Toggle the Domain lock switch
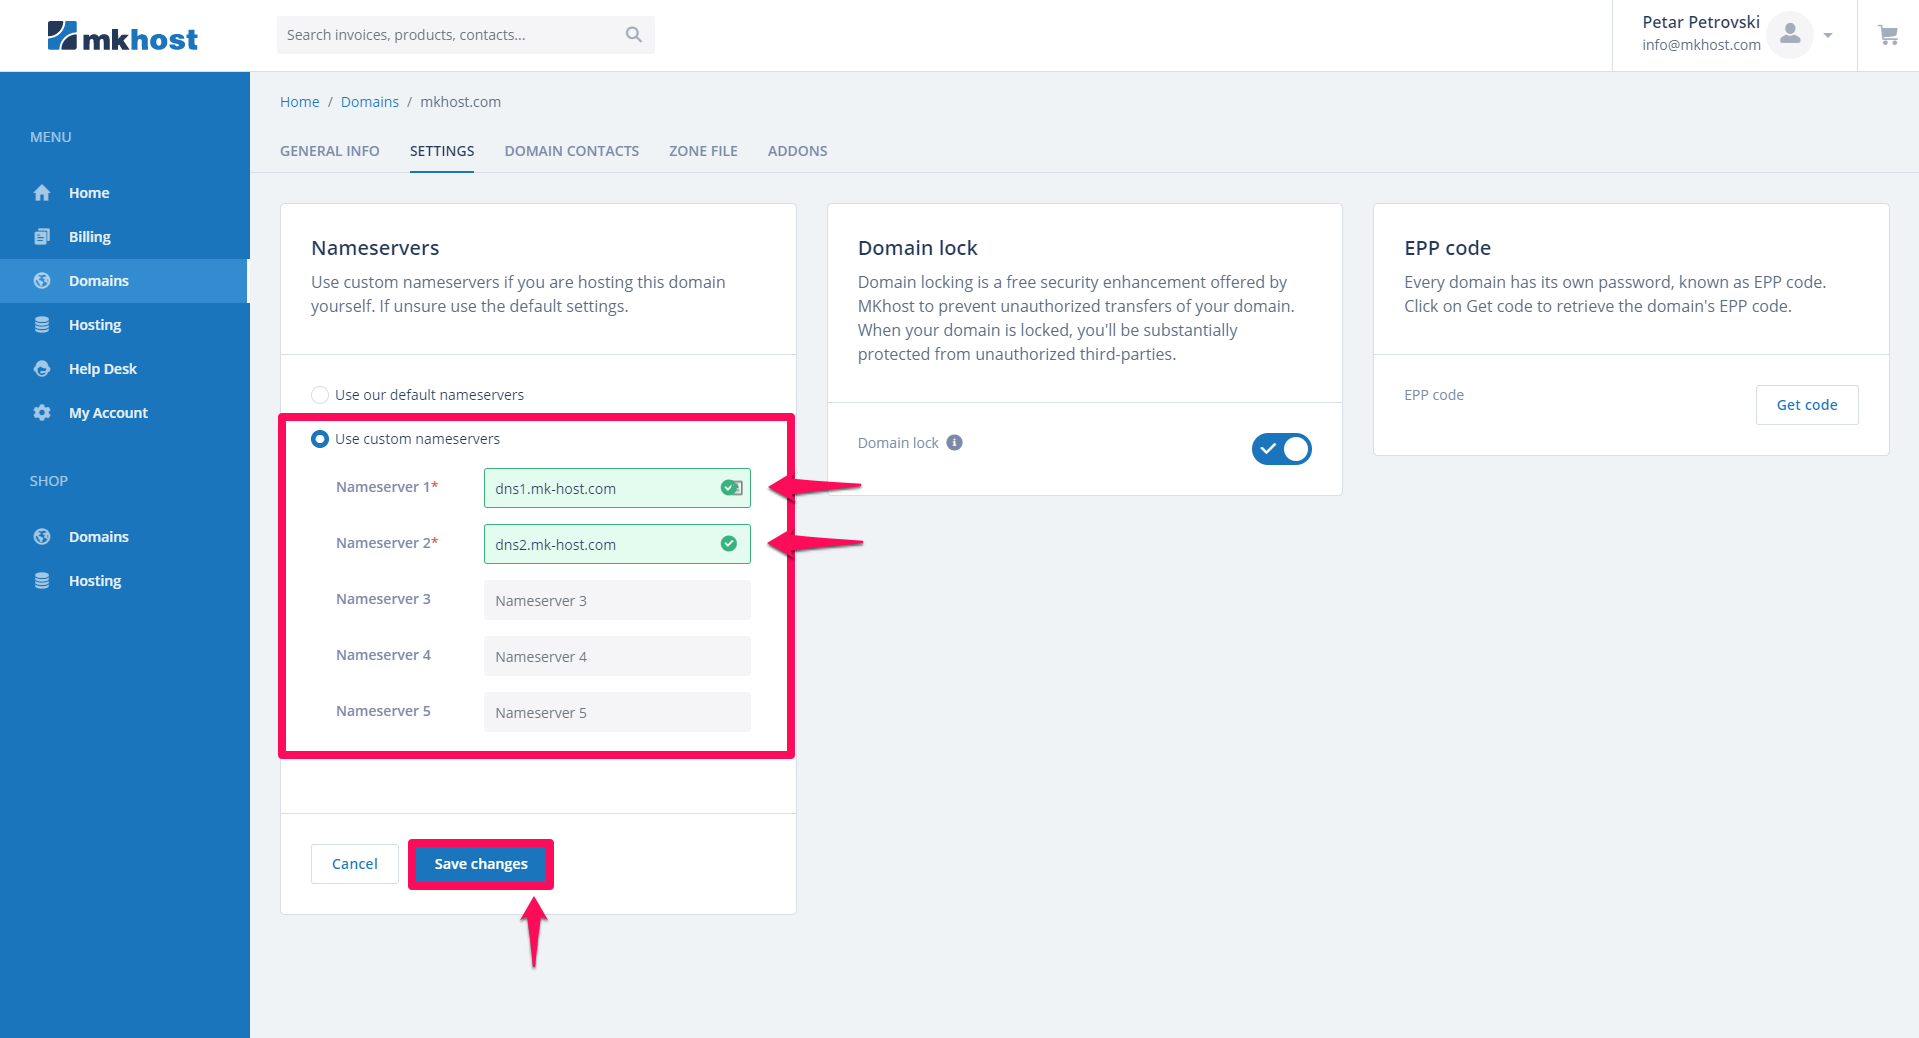This screenshot has height=1038, width=1919. pos(1281,449)
